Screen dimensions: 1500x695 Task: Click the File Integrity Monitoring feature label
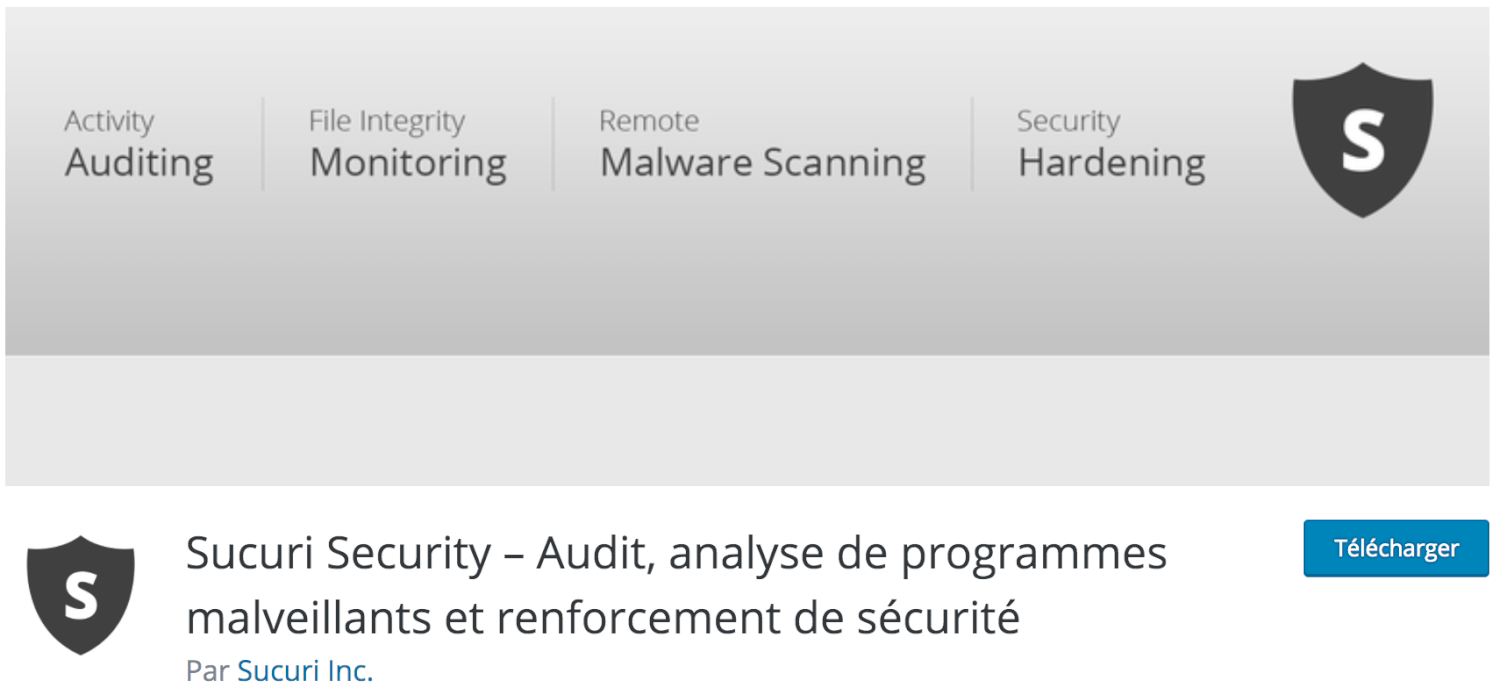click(x=408, y=143)
